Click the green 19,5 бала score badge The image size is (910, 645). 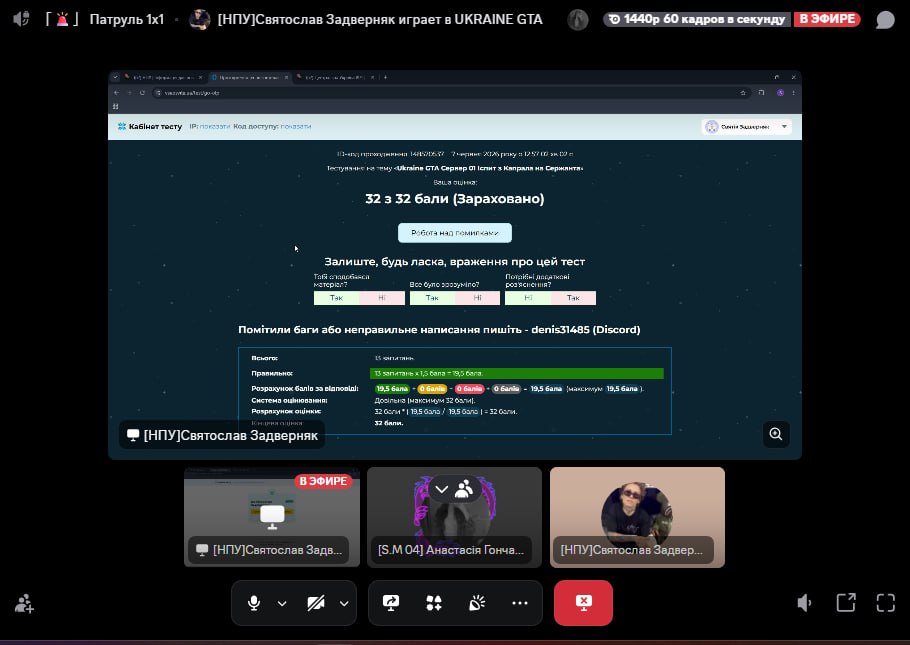(x=392, y=389)
